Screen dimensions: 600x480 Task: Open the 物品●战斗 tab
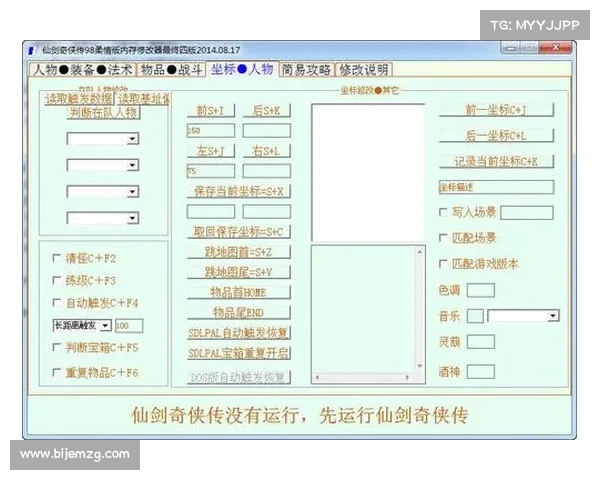pyautogui.click(x=171, y=70)
